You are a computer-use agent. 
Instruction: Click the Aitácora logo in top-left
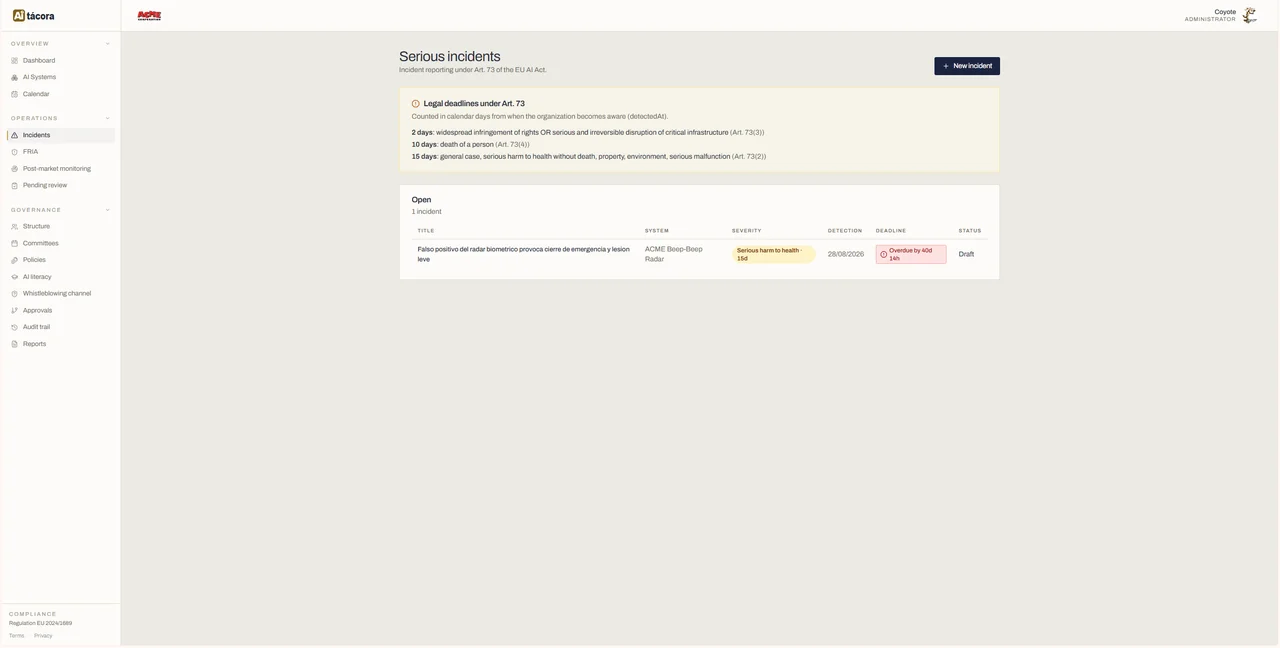coord(34,16)
